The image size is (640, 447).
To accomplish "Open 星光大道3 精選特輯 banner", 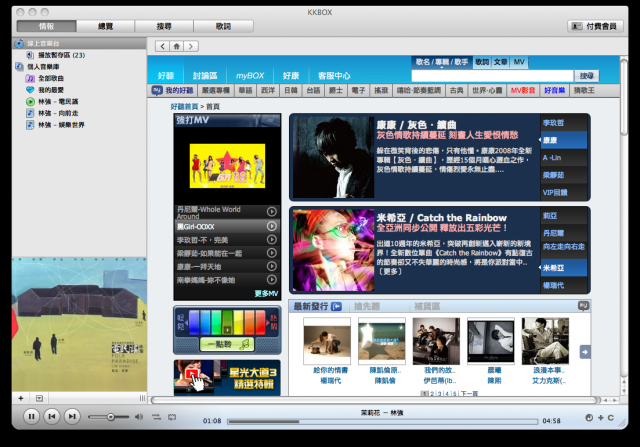I will click(x=227, y=378).
